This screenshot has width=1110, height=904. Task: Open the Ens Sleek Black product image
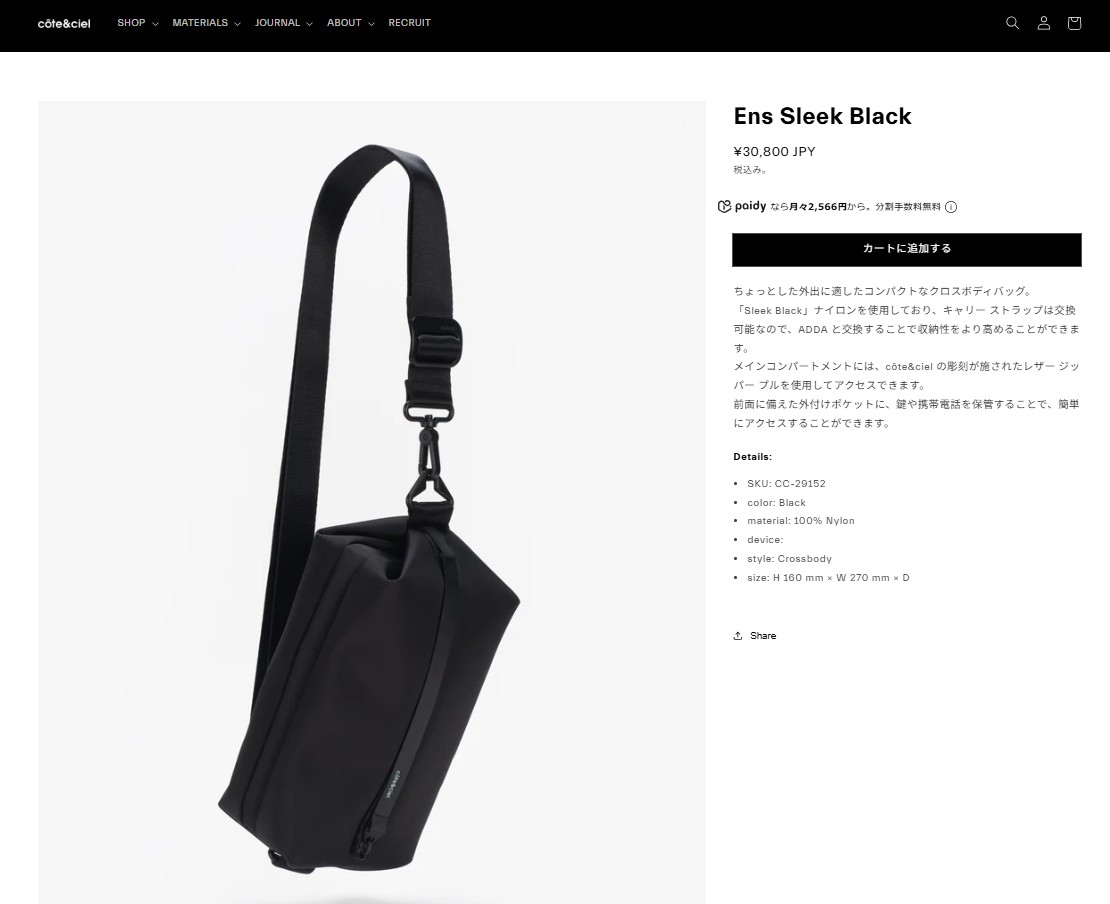pyautogui.click(x=372, y=503)
